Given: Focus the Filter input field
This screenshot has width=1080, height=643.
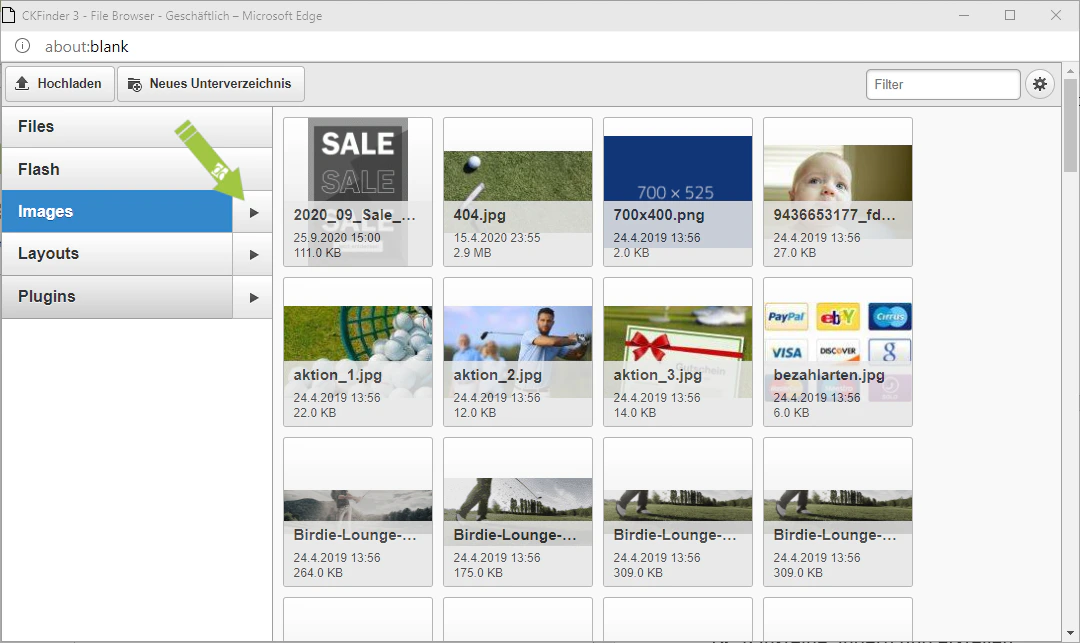Looking at the screenshot, I should [943, 84].
